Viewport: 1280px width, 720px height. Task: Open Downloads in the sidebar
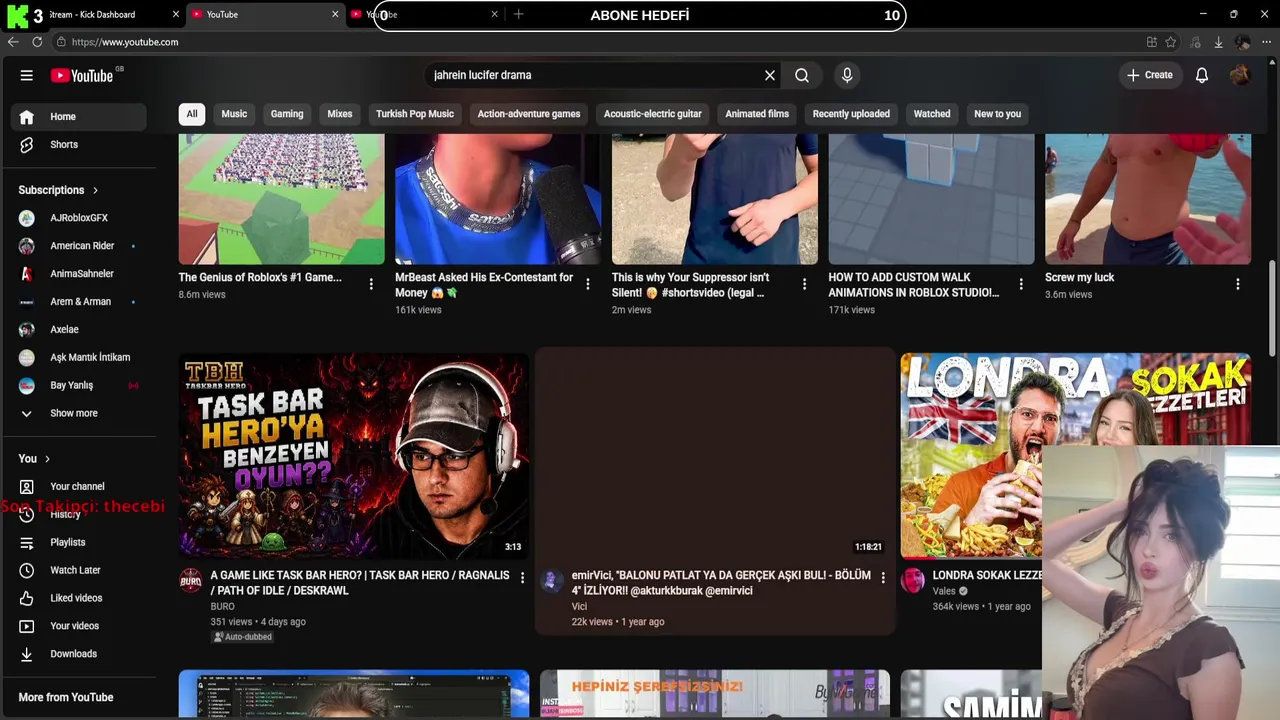[78, 654]
